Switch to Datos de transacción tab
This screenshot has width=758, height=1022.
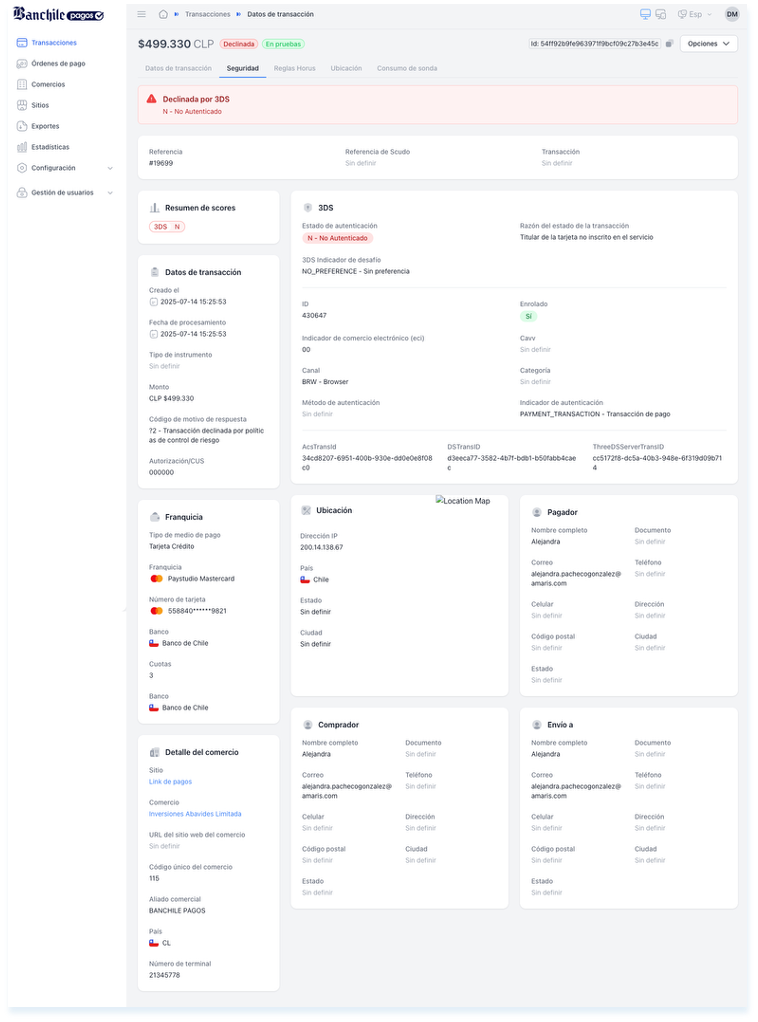coord(178,68)
